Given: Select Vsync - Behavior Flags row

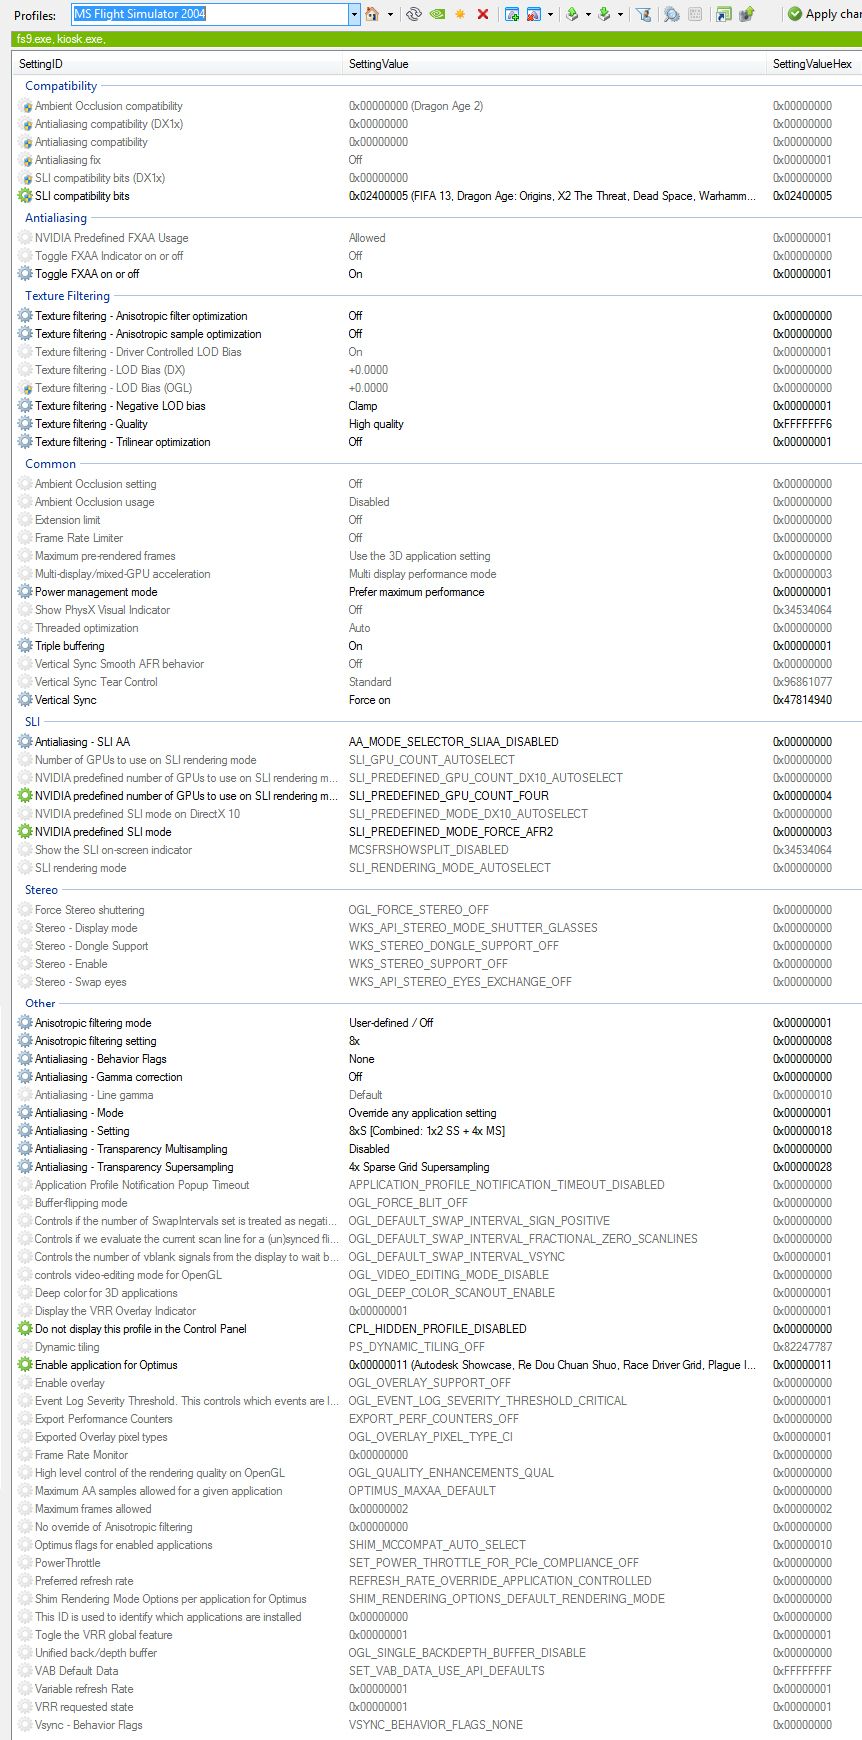Looking at the screenshot, I should click(437, 1725).
